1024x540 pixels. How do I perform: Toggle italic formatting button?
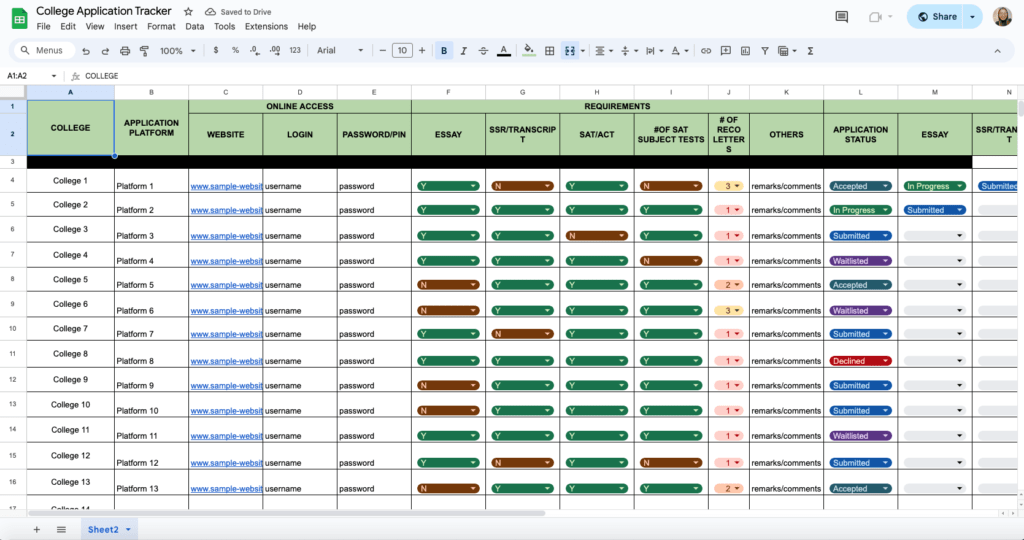click(x=464, y=51)
